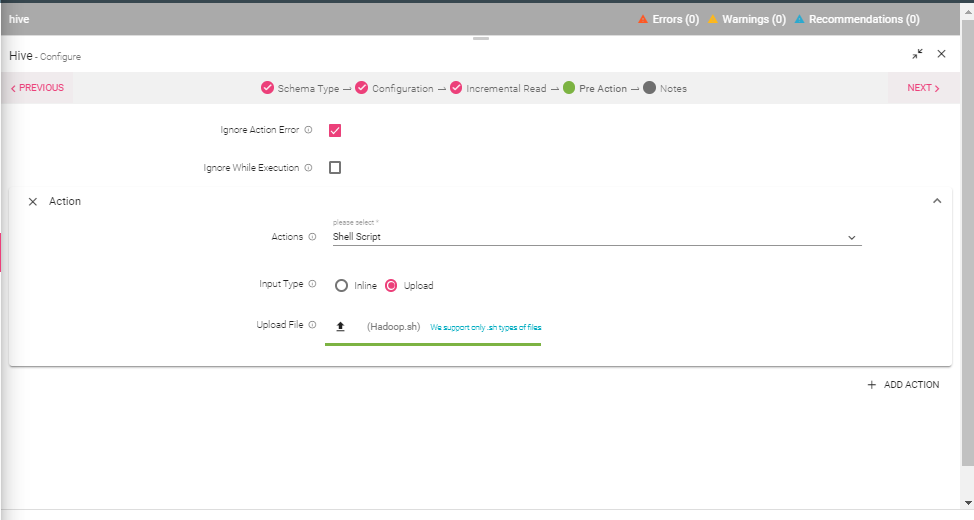The height and width of the screenshot is (520, 974).
Task: Go to the Pre Action step
Action: point(595,88)
